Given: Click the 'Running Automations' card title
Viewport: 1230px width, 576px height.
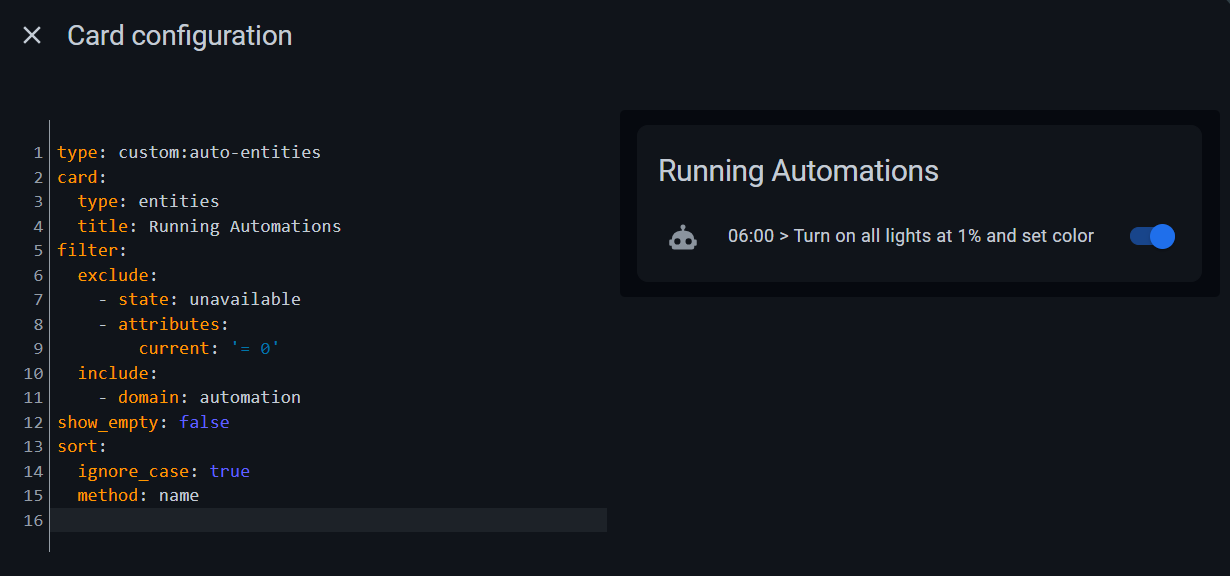Looking at the screenshot, I should pyautogui.click(x=797, y=171).
